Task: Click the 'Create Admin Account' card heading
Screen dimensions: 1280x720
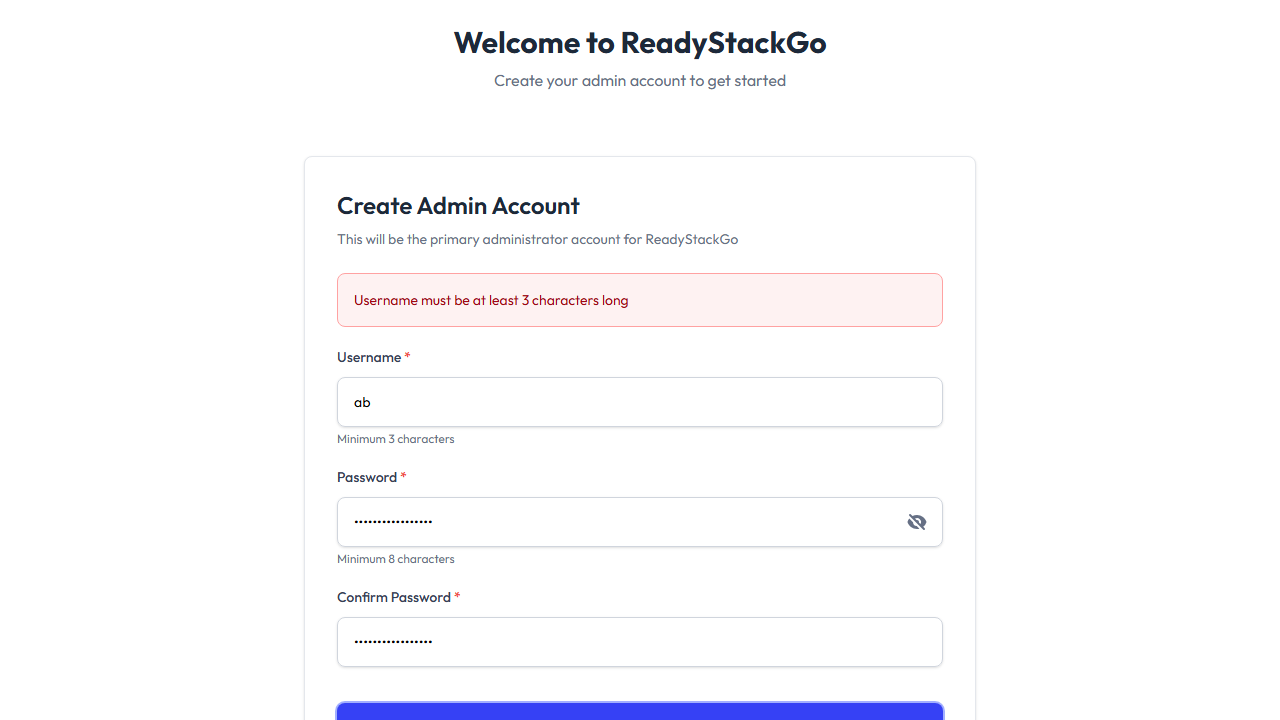Action: coord(458,206)
